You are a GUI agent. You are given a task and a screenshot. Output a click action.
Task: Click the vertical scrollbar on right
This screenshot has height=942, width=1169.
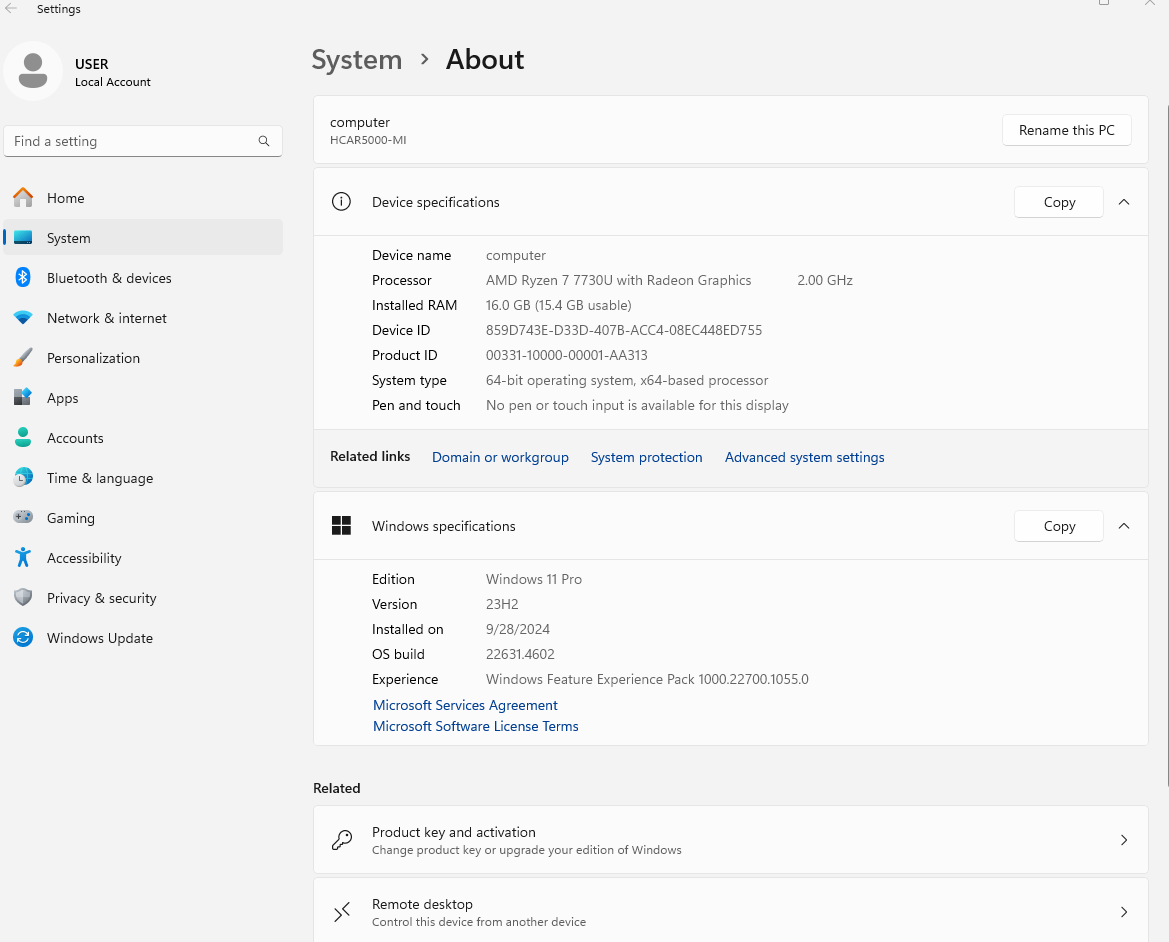[1167, 446]
